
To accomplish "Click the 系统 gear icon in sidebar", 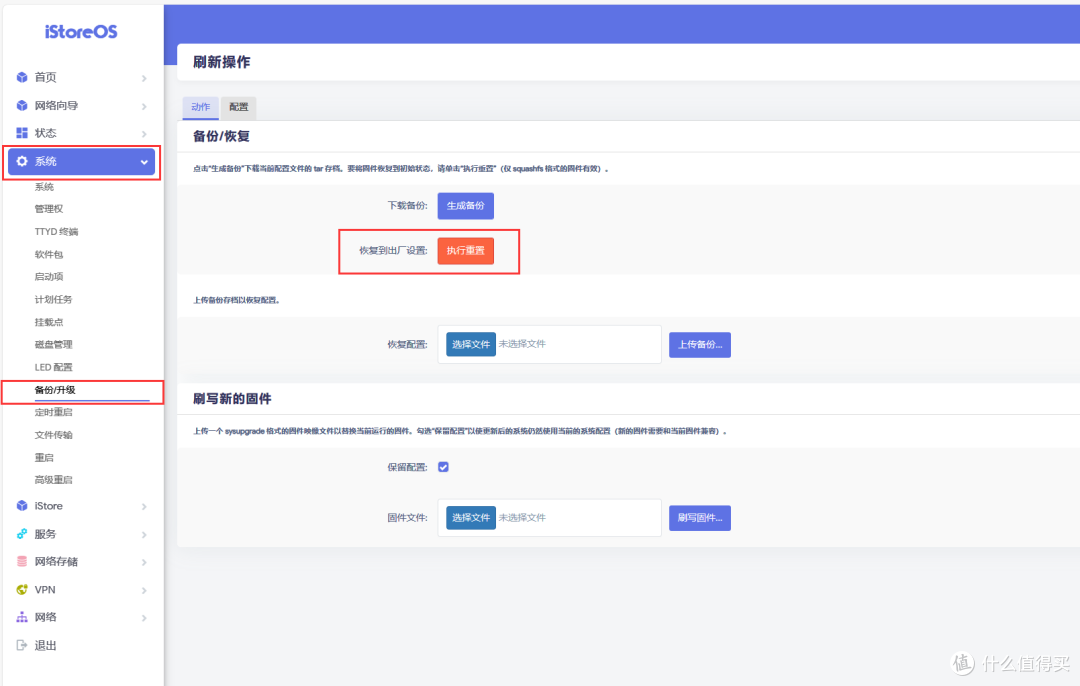I will (x=22, y=161).
